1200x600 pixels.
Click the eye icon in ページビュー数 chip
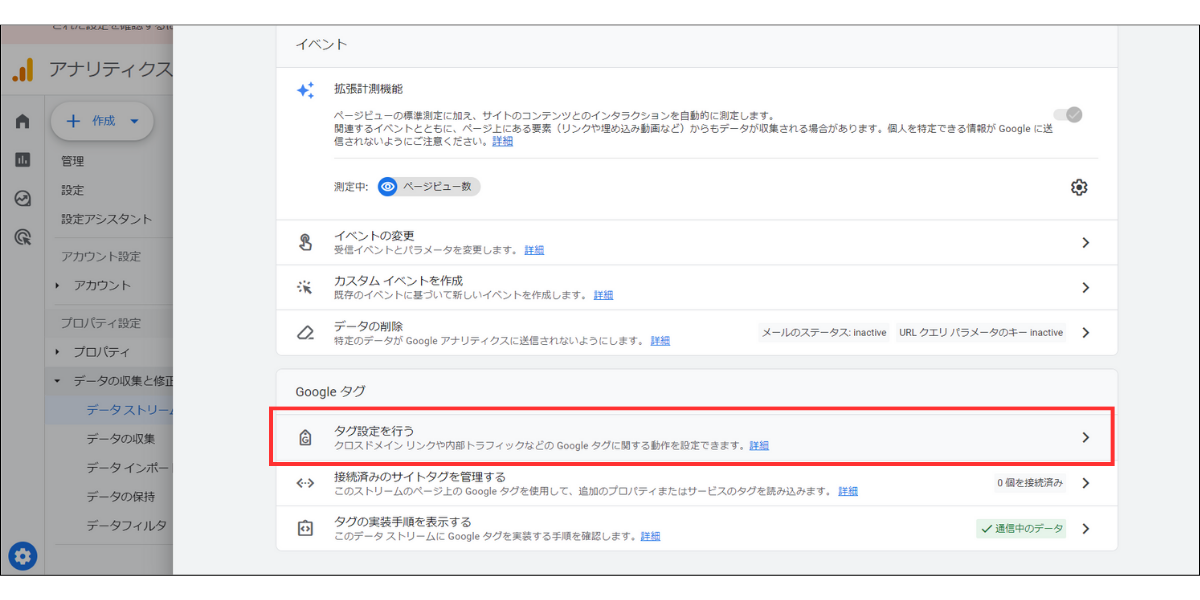[388, 186]
